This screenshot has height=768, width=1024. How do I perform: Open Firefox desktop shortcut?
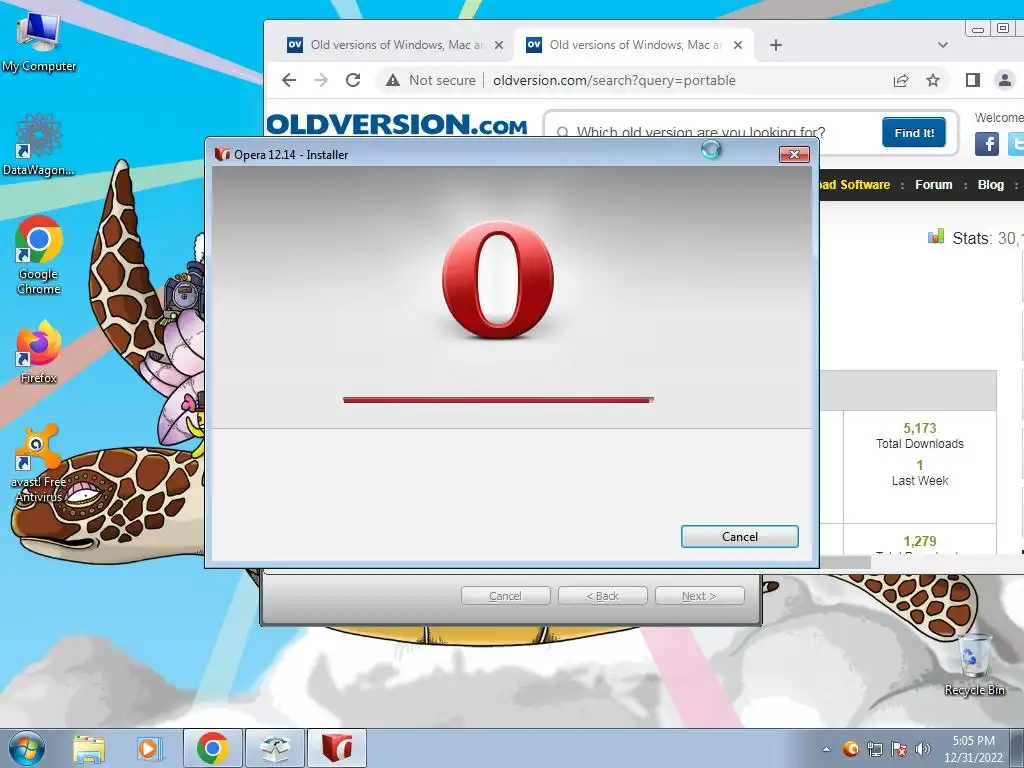(39, 351)
